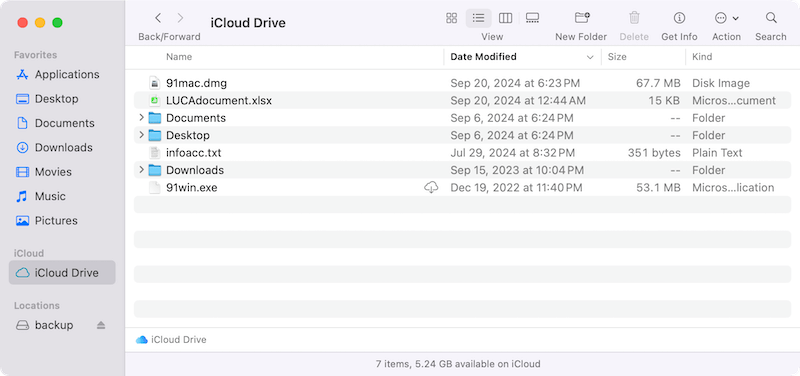Open Pictures in sidebar

point(47,221)
